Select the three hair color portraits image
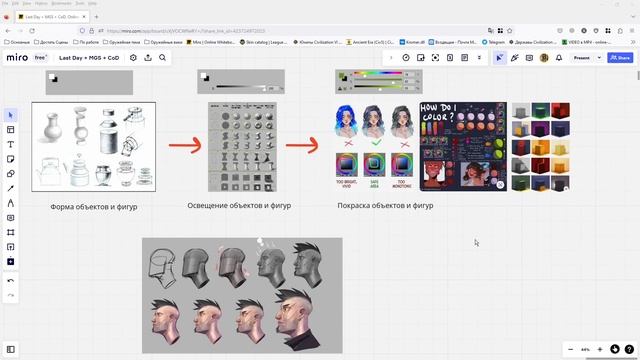The width and height of the screenshot is (640, 360). 374,147
